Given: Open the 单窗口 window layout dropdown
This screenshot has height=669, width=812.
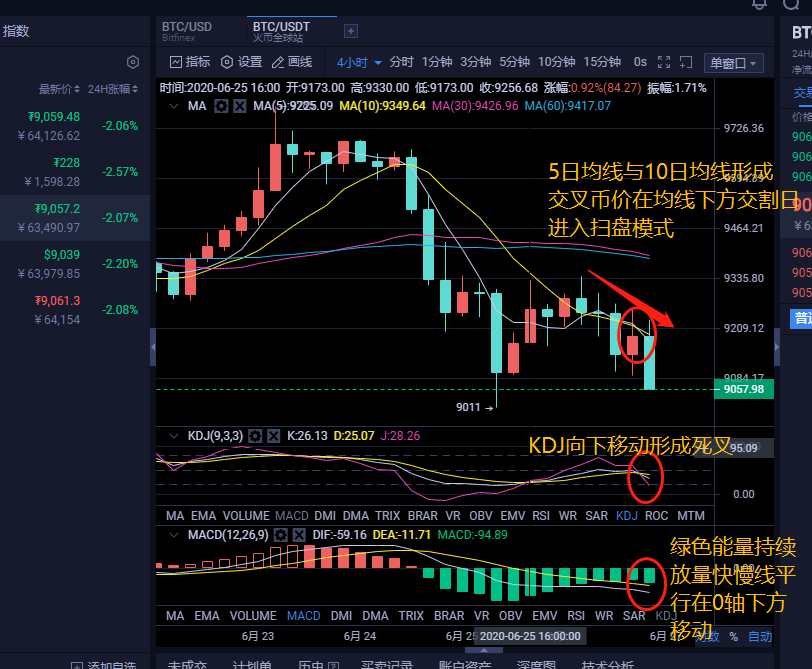Looking at the screenshot, I should click(734, 63).
